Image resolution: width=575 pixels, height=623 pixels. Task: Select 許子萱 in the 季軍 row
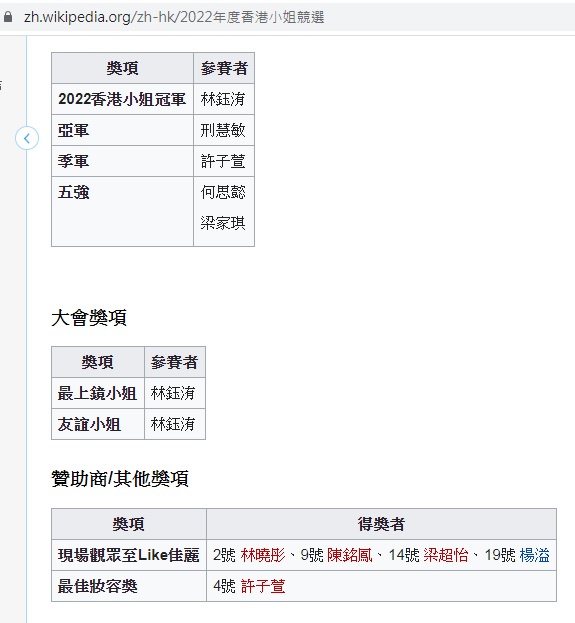(x=223, y=161)
